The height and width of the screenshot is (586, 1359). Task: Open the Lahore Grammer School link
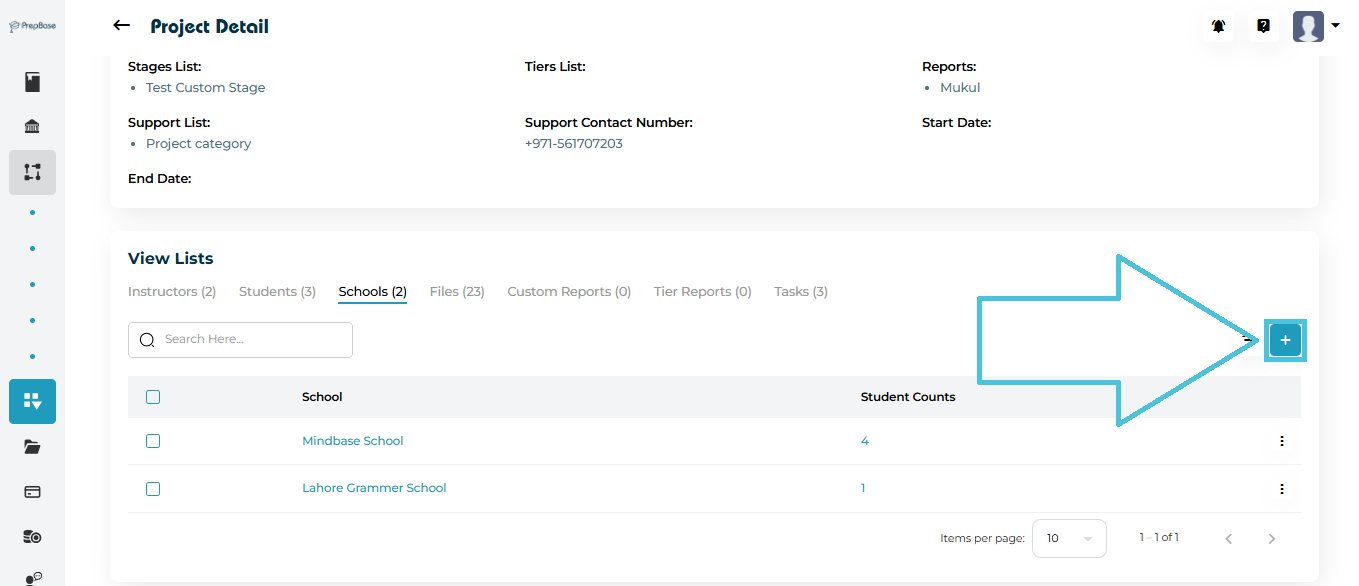[374, 488]
